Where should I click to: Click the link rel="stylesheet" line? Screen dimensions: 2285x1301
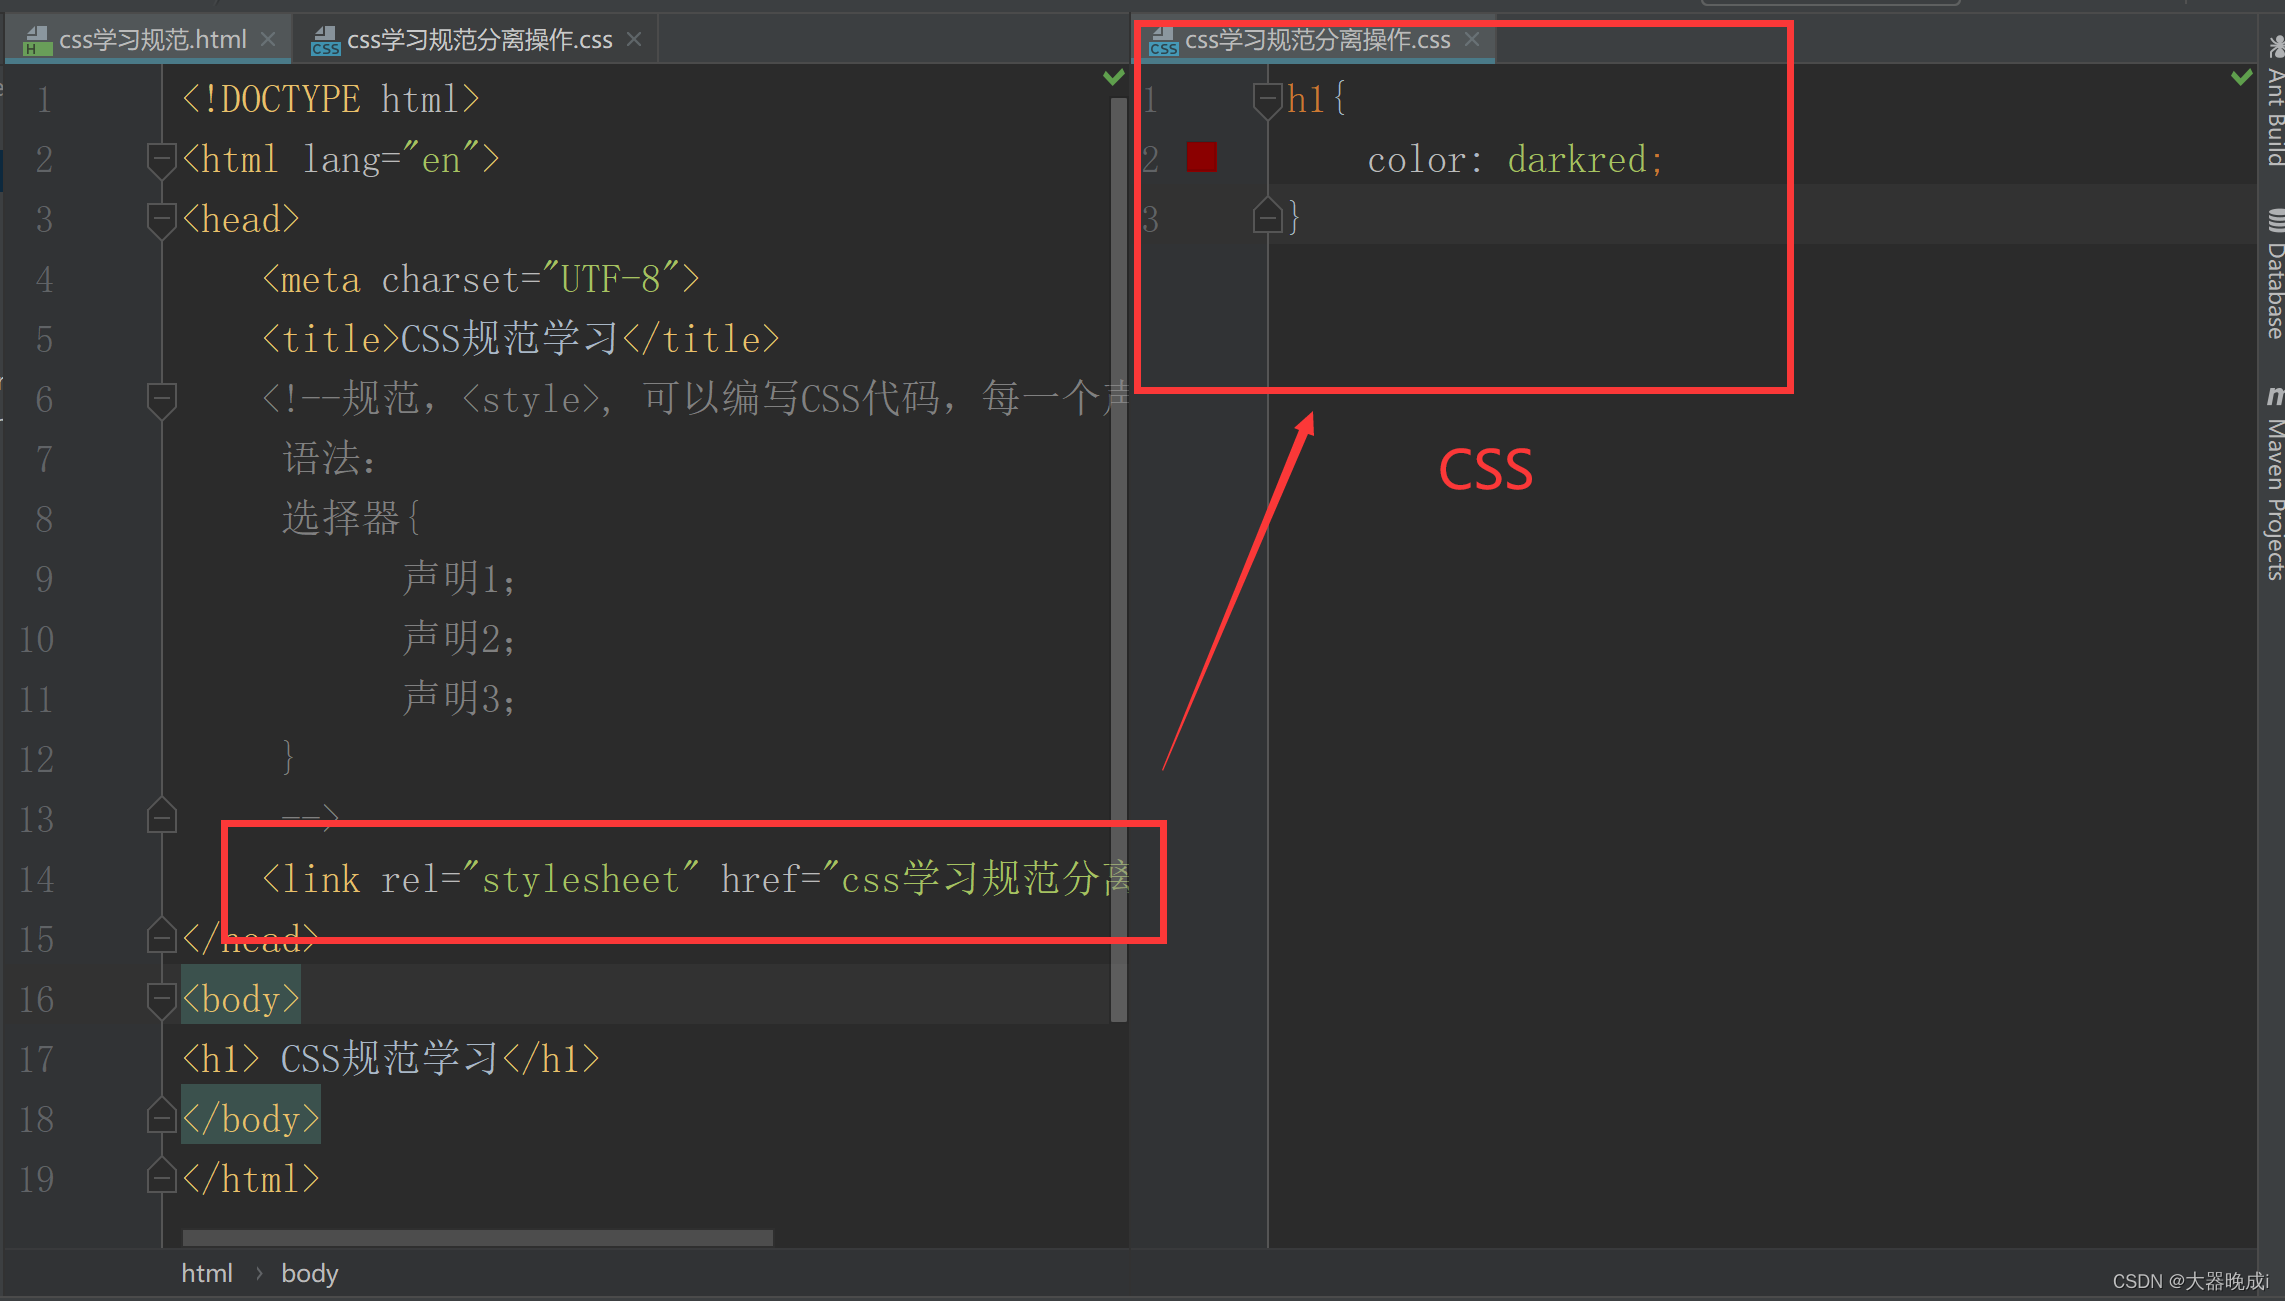tap(696, 880)
